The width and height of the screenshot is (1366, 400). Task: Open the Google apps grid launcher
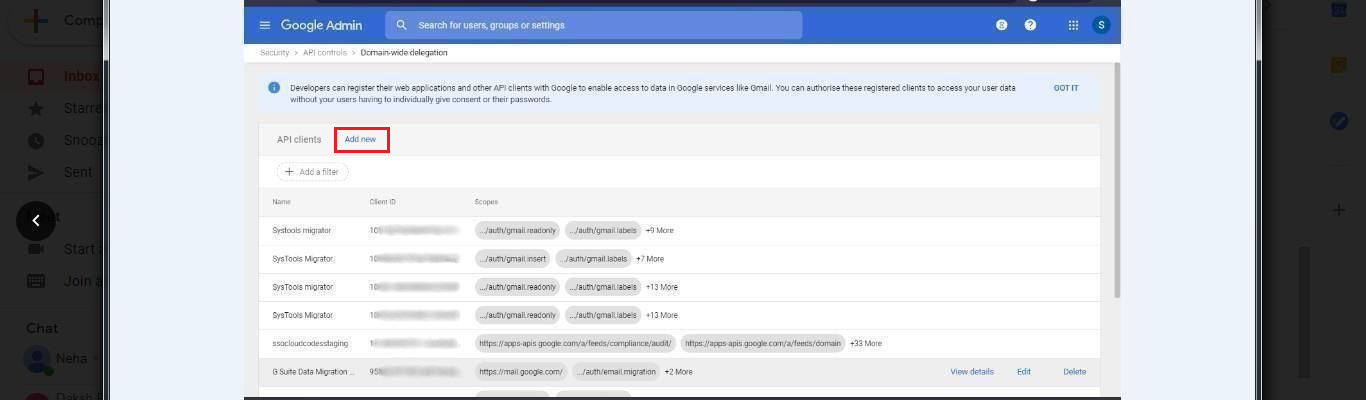1073,25
